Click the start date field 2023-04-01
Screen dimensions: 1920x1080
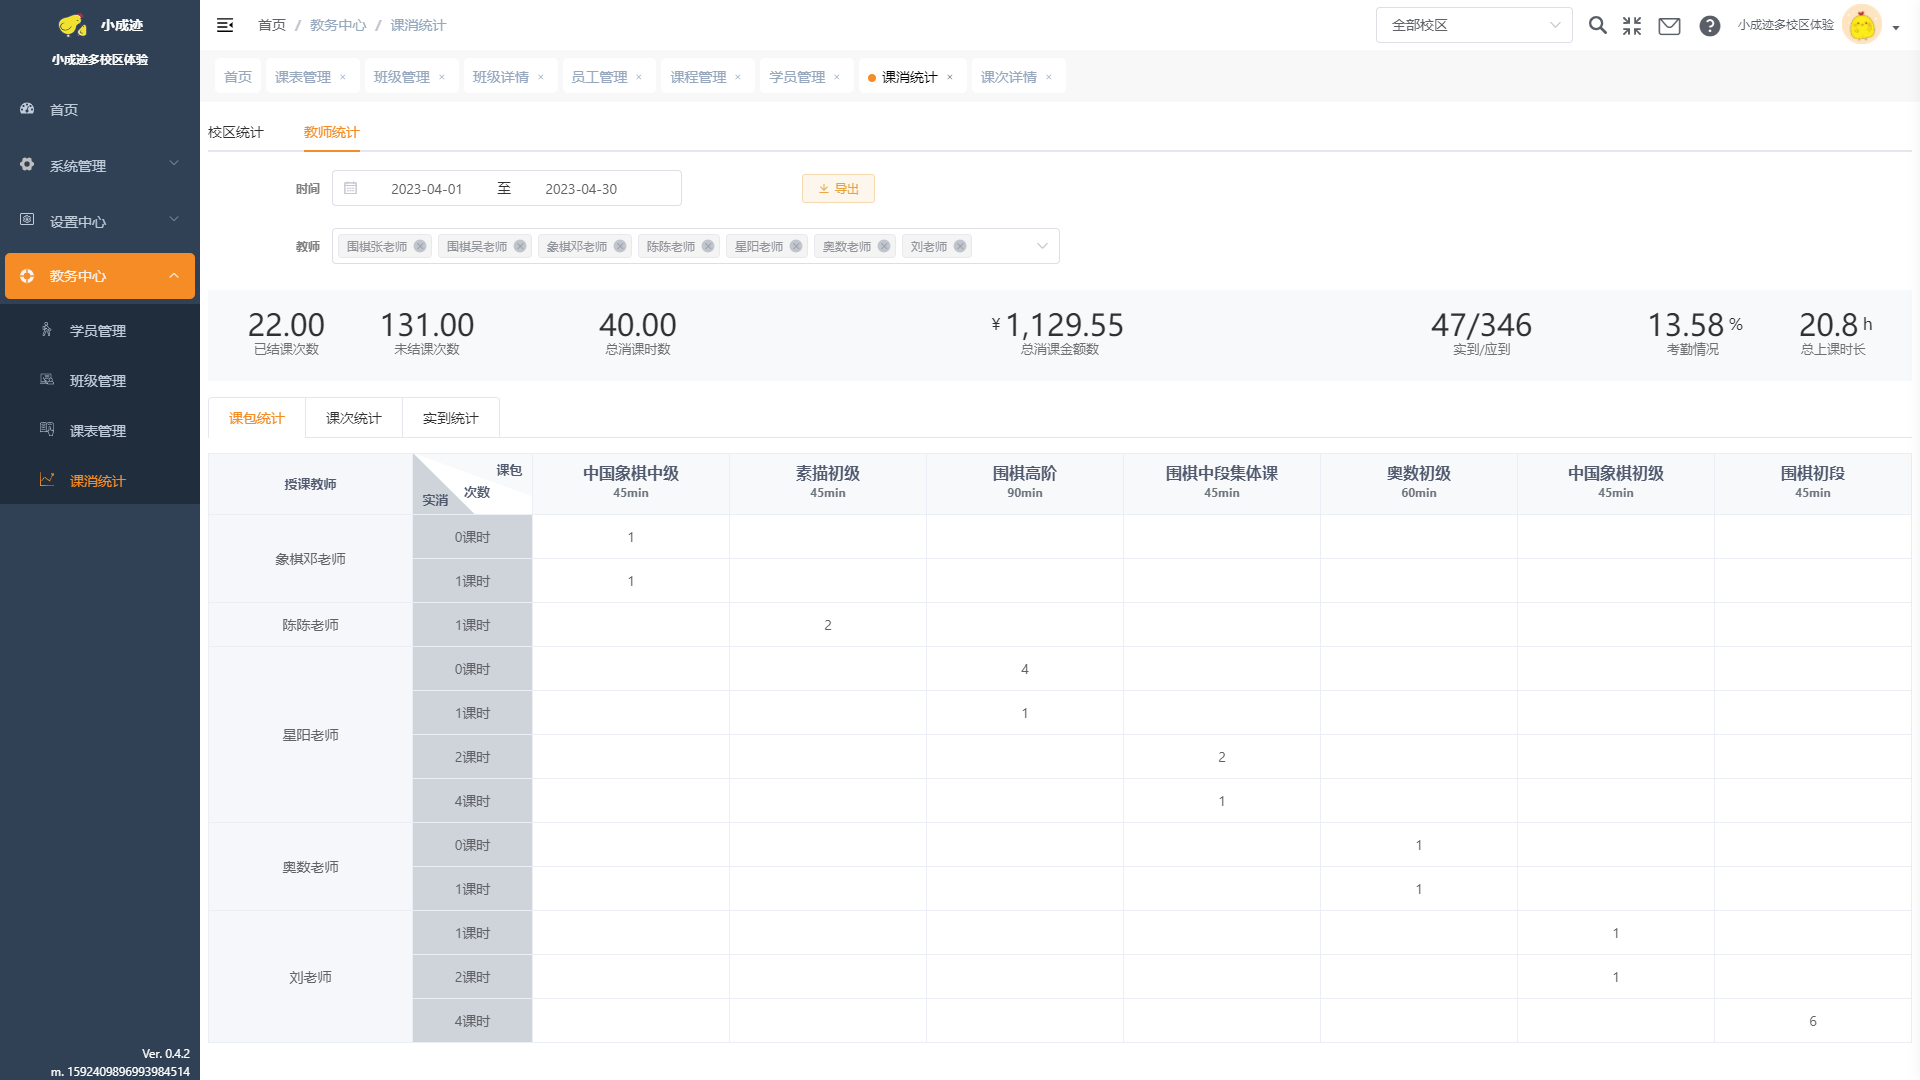click(427, 189)
